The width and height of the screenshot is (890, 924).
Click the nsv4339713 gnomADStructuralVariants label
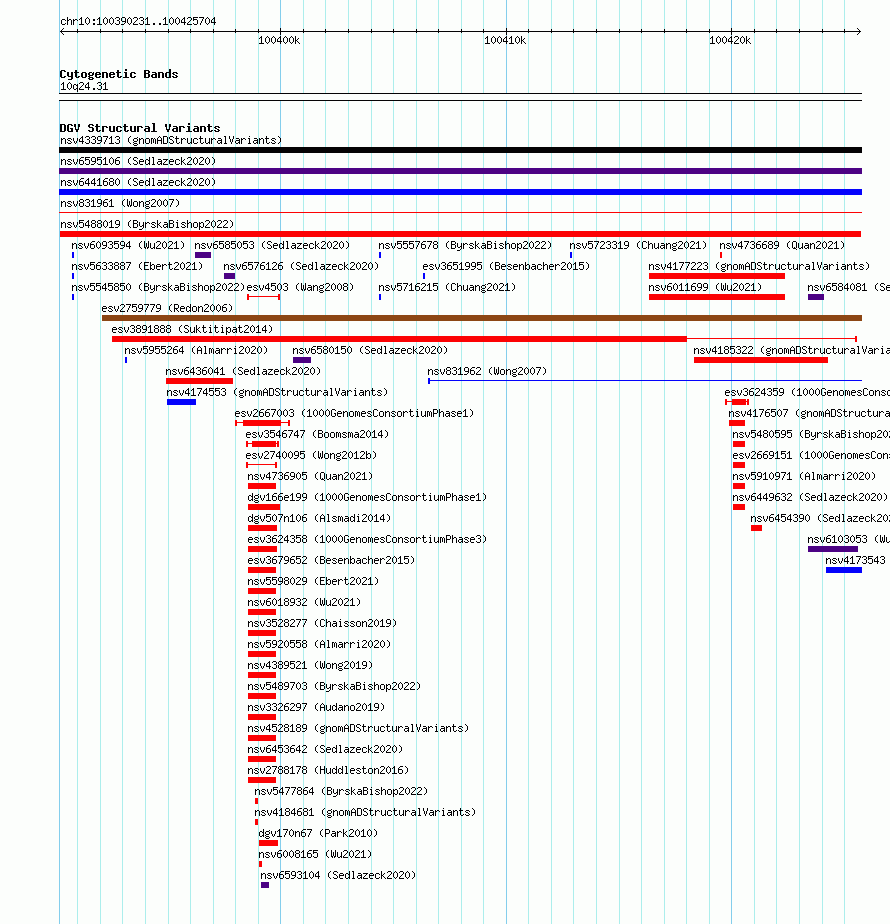click(x=171, y=140)
